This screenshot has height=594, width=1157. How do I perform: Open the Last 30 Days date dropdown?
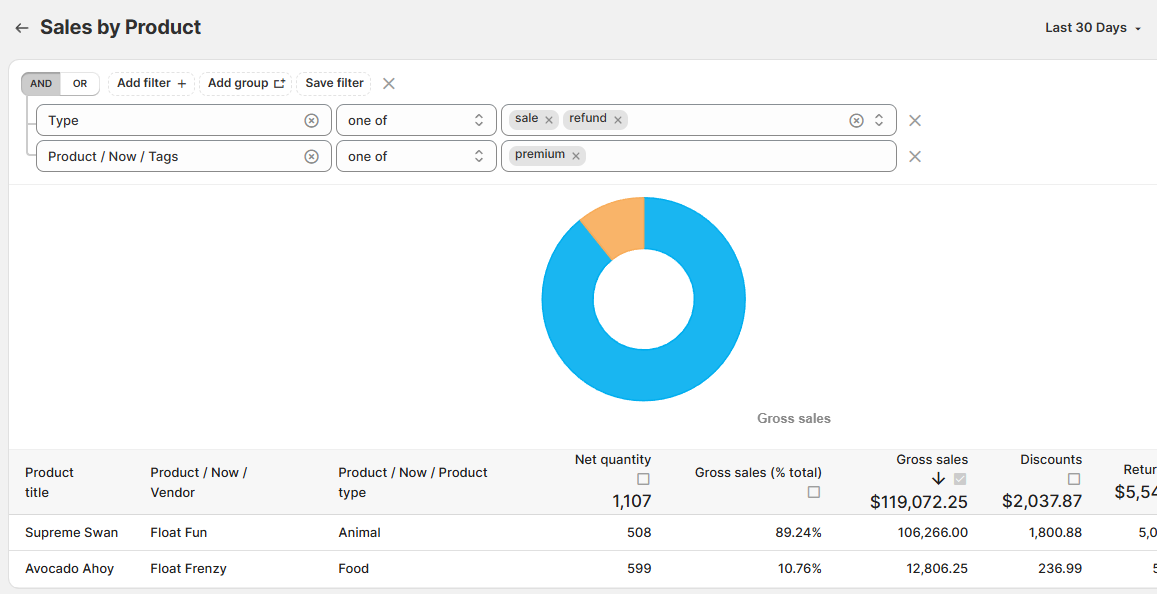[1093, 28]
